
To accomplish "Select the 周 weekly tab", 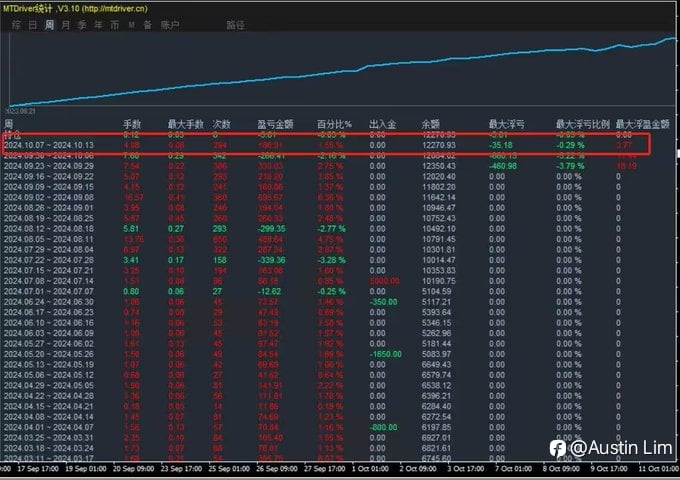I will click(x=49, y=25).
